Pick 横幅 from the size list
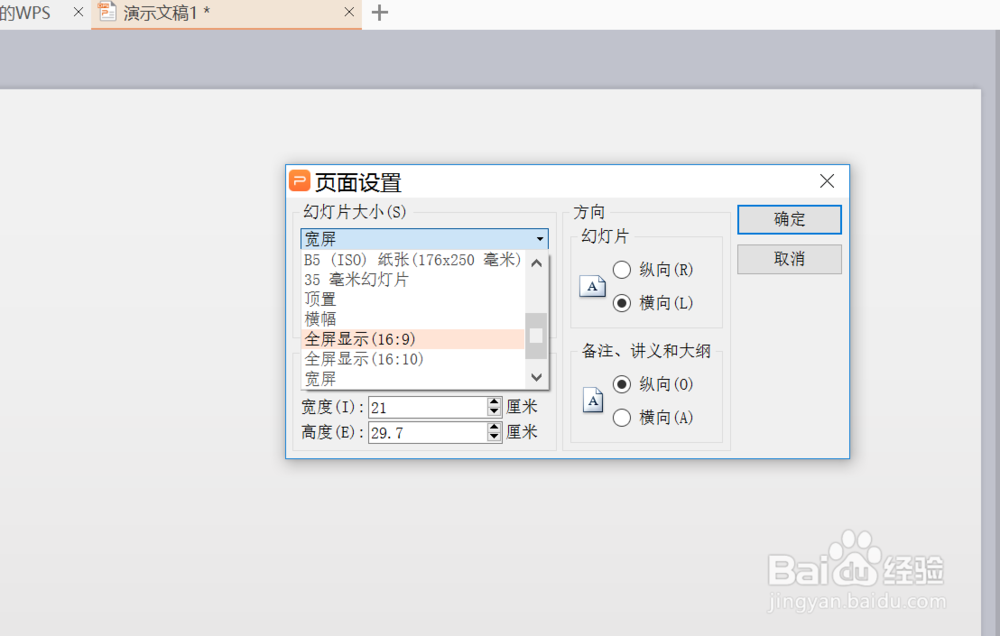Image resolution: width=1000 pixels, height=636 pixels. [x=413, y=319]
